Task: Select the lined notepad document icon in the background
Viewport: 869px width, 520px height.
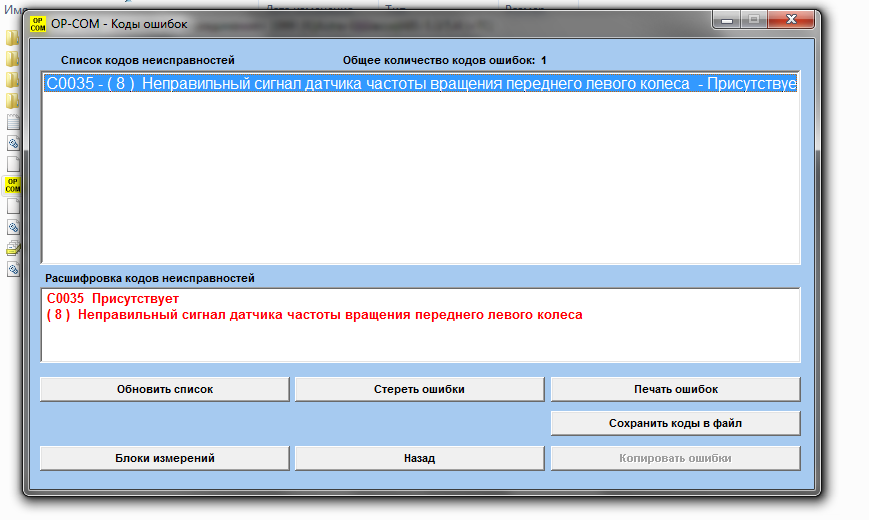Action: click(13, 122)
